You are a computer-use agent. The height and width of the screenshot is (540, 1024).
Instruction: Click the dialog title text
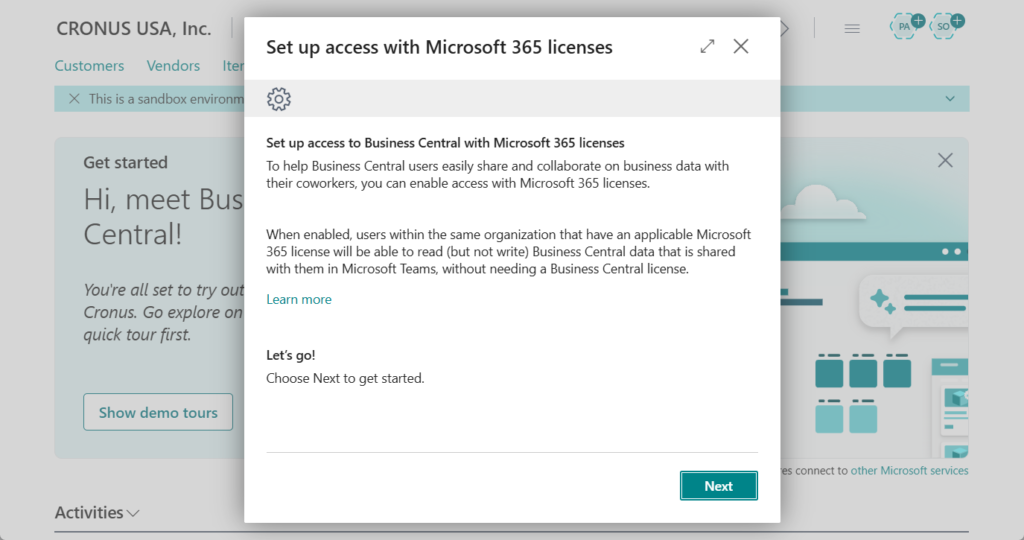pos(439,47)
